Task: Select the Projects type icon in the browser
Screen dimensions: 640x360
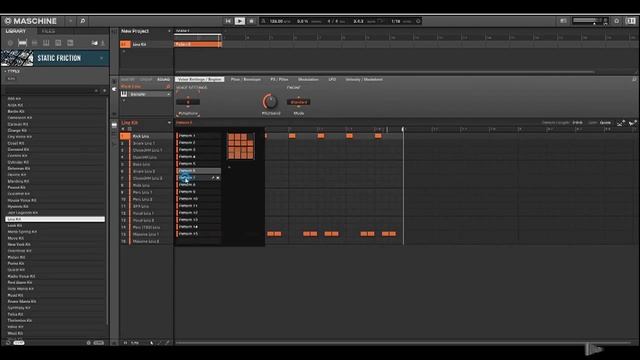Action: (x=10, y=43)
